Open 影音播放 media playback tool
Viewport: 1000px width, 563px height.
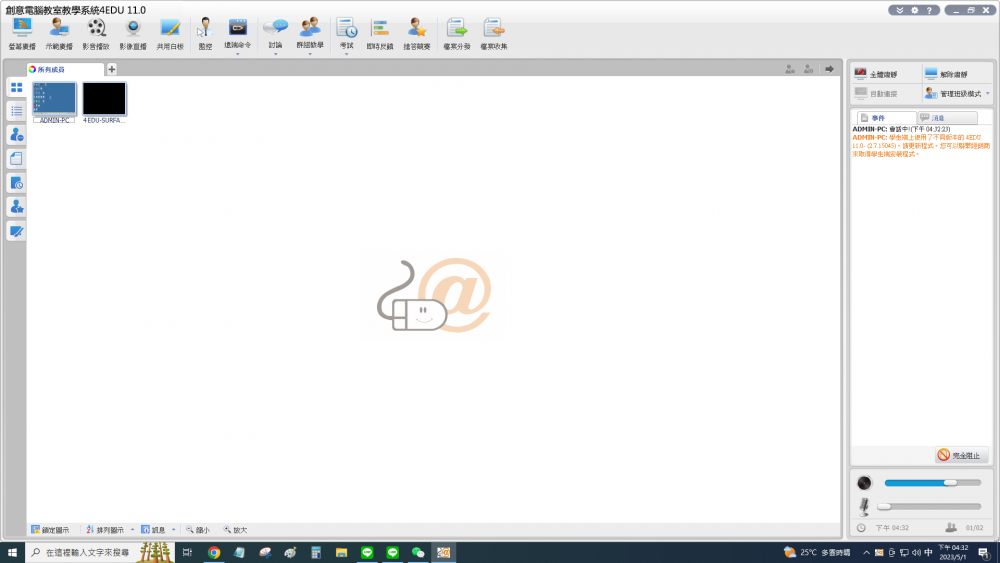(96, 33)
